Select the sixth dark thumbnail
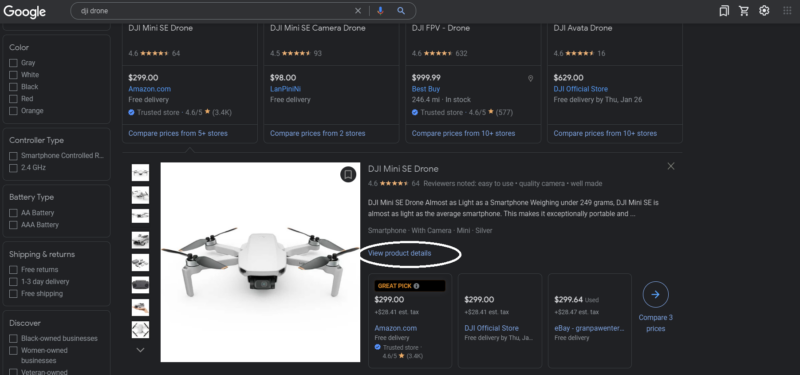800x375 pixels. [x=140, y=285]
